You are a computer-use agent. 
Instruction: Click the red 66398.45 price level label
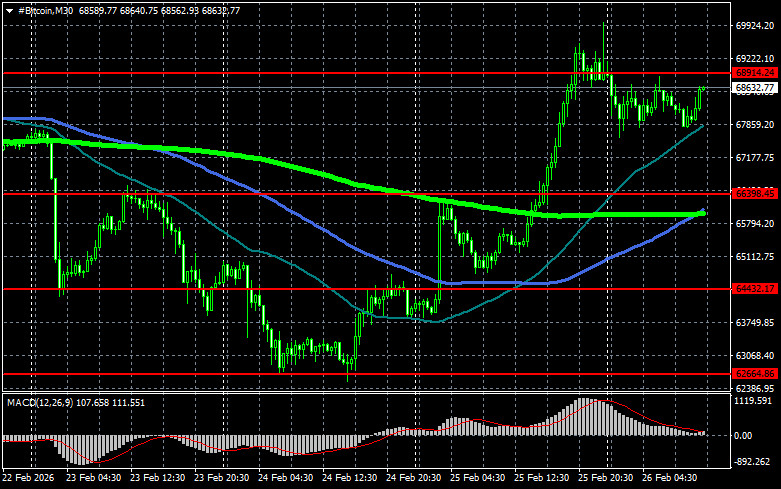756,193
